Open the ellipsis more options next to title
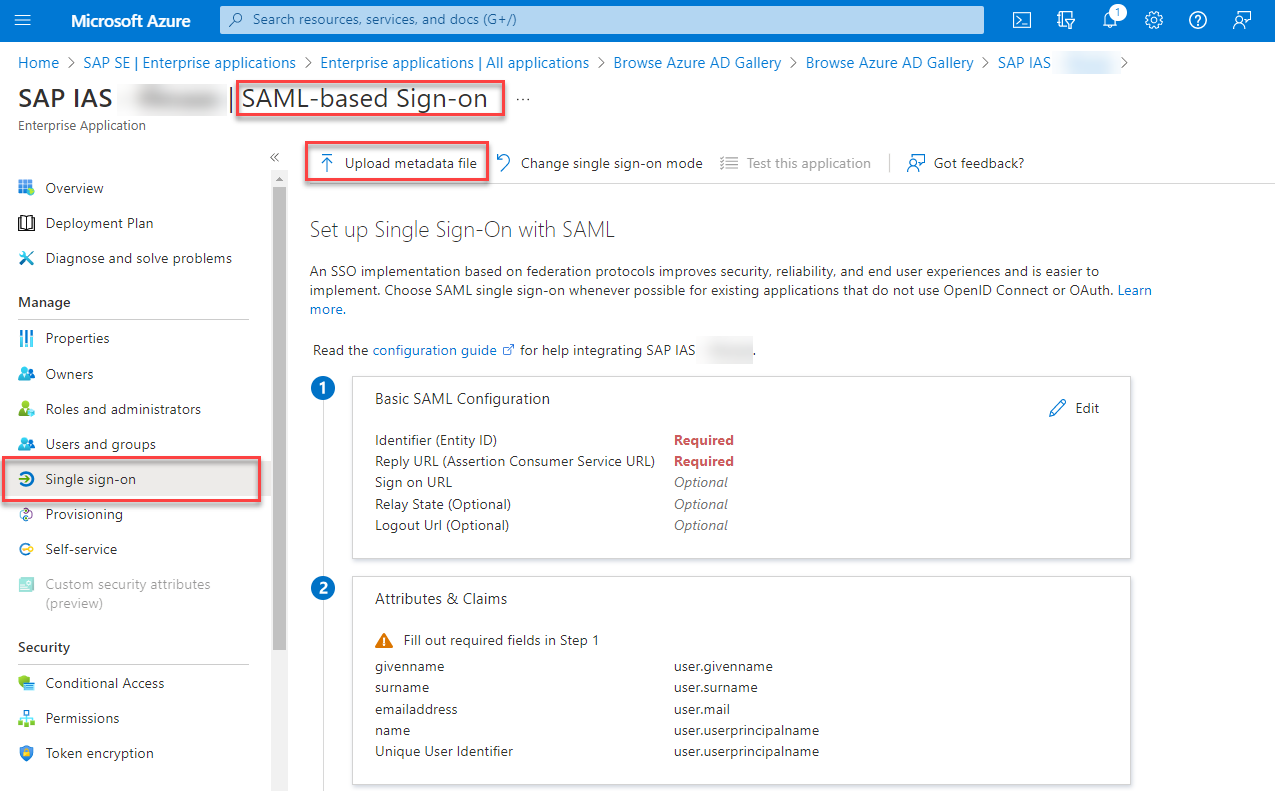 coord(523,99)
